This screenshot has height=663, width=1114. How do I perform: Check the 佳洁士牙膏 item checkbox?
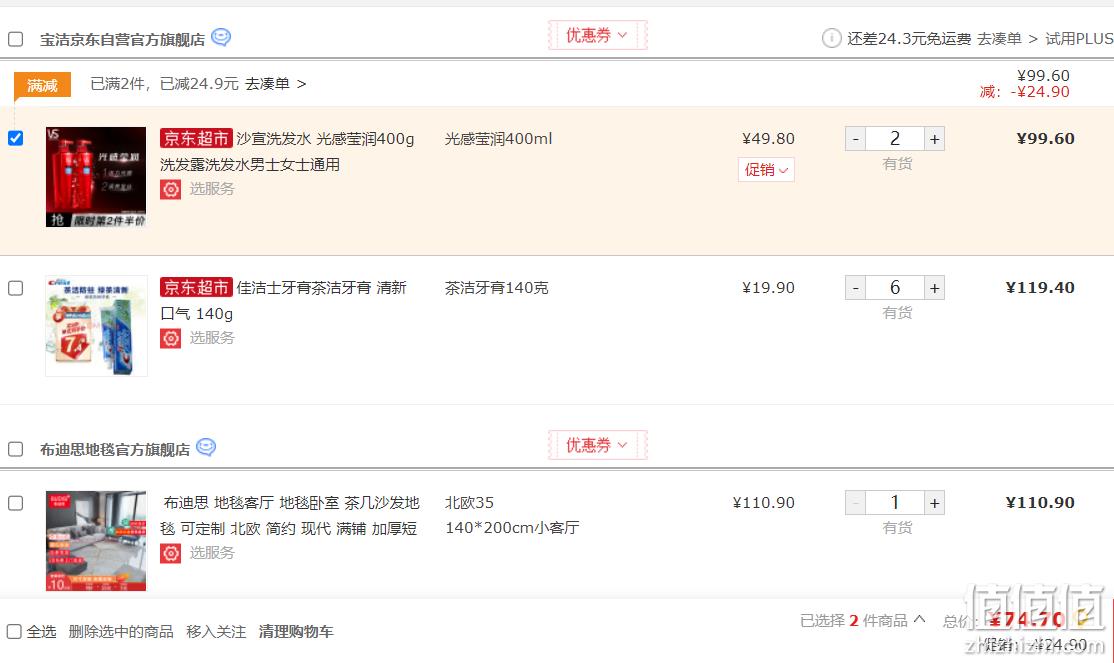(16, 288)
